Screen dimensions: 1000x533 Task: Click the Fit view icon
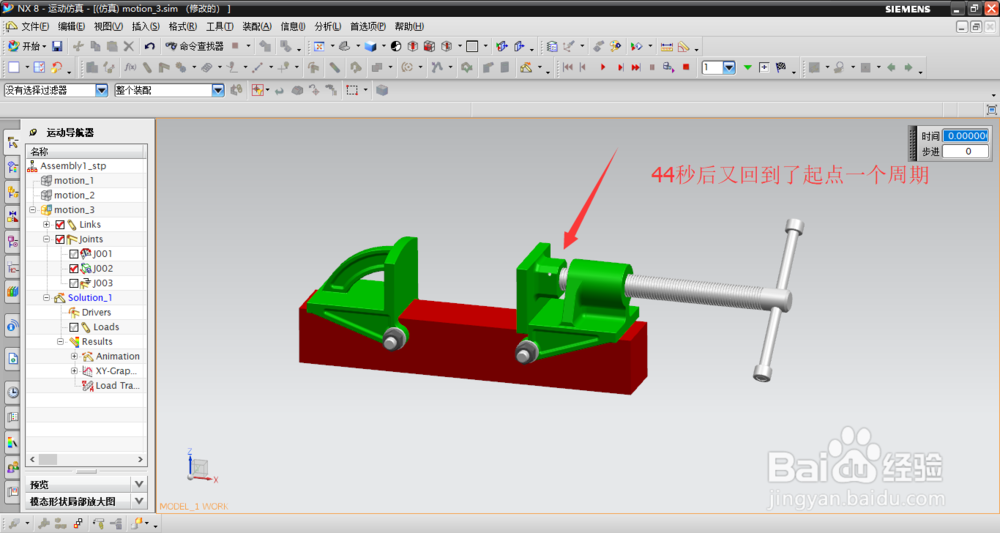tap(319, 46)
